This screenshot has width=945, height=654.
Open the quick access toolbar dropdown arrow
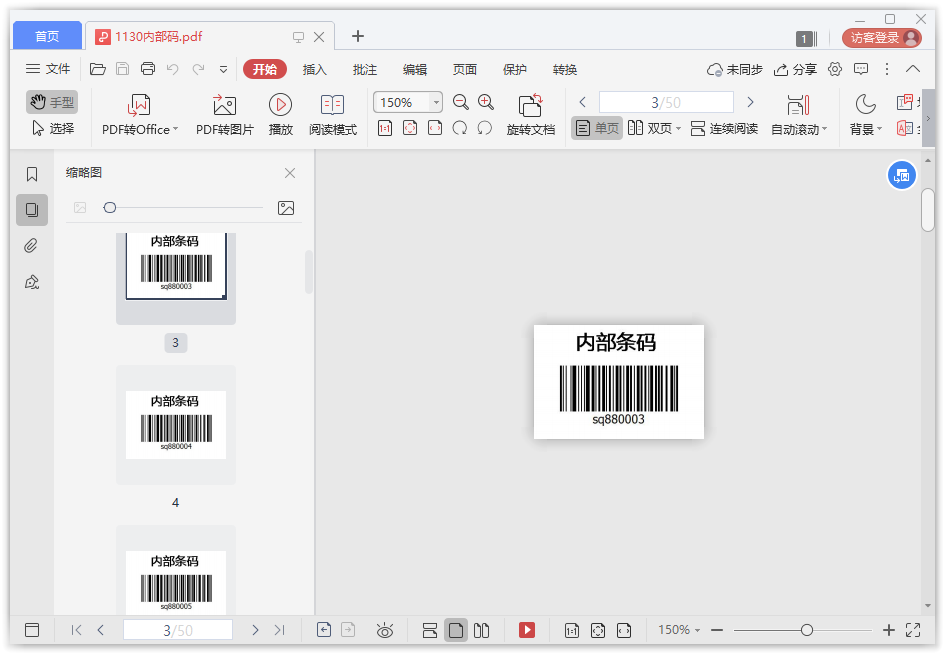[x=224, y=69]
